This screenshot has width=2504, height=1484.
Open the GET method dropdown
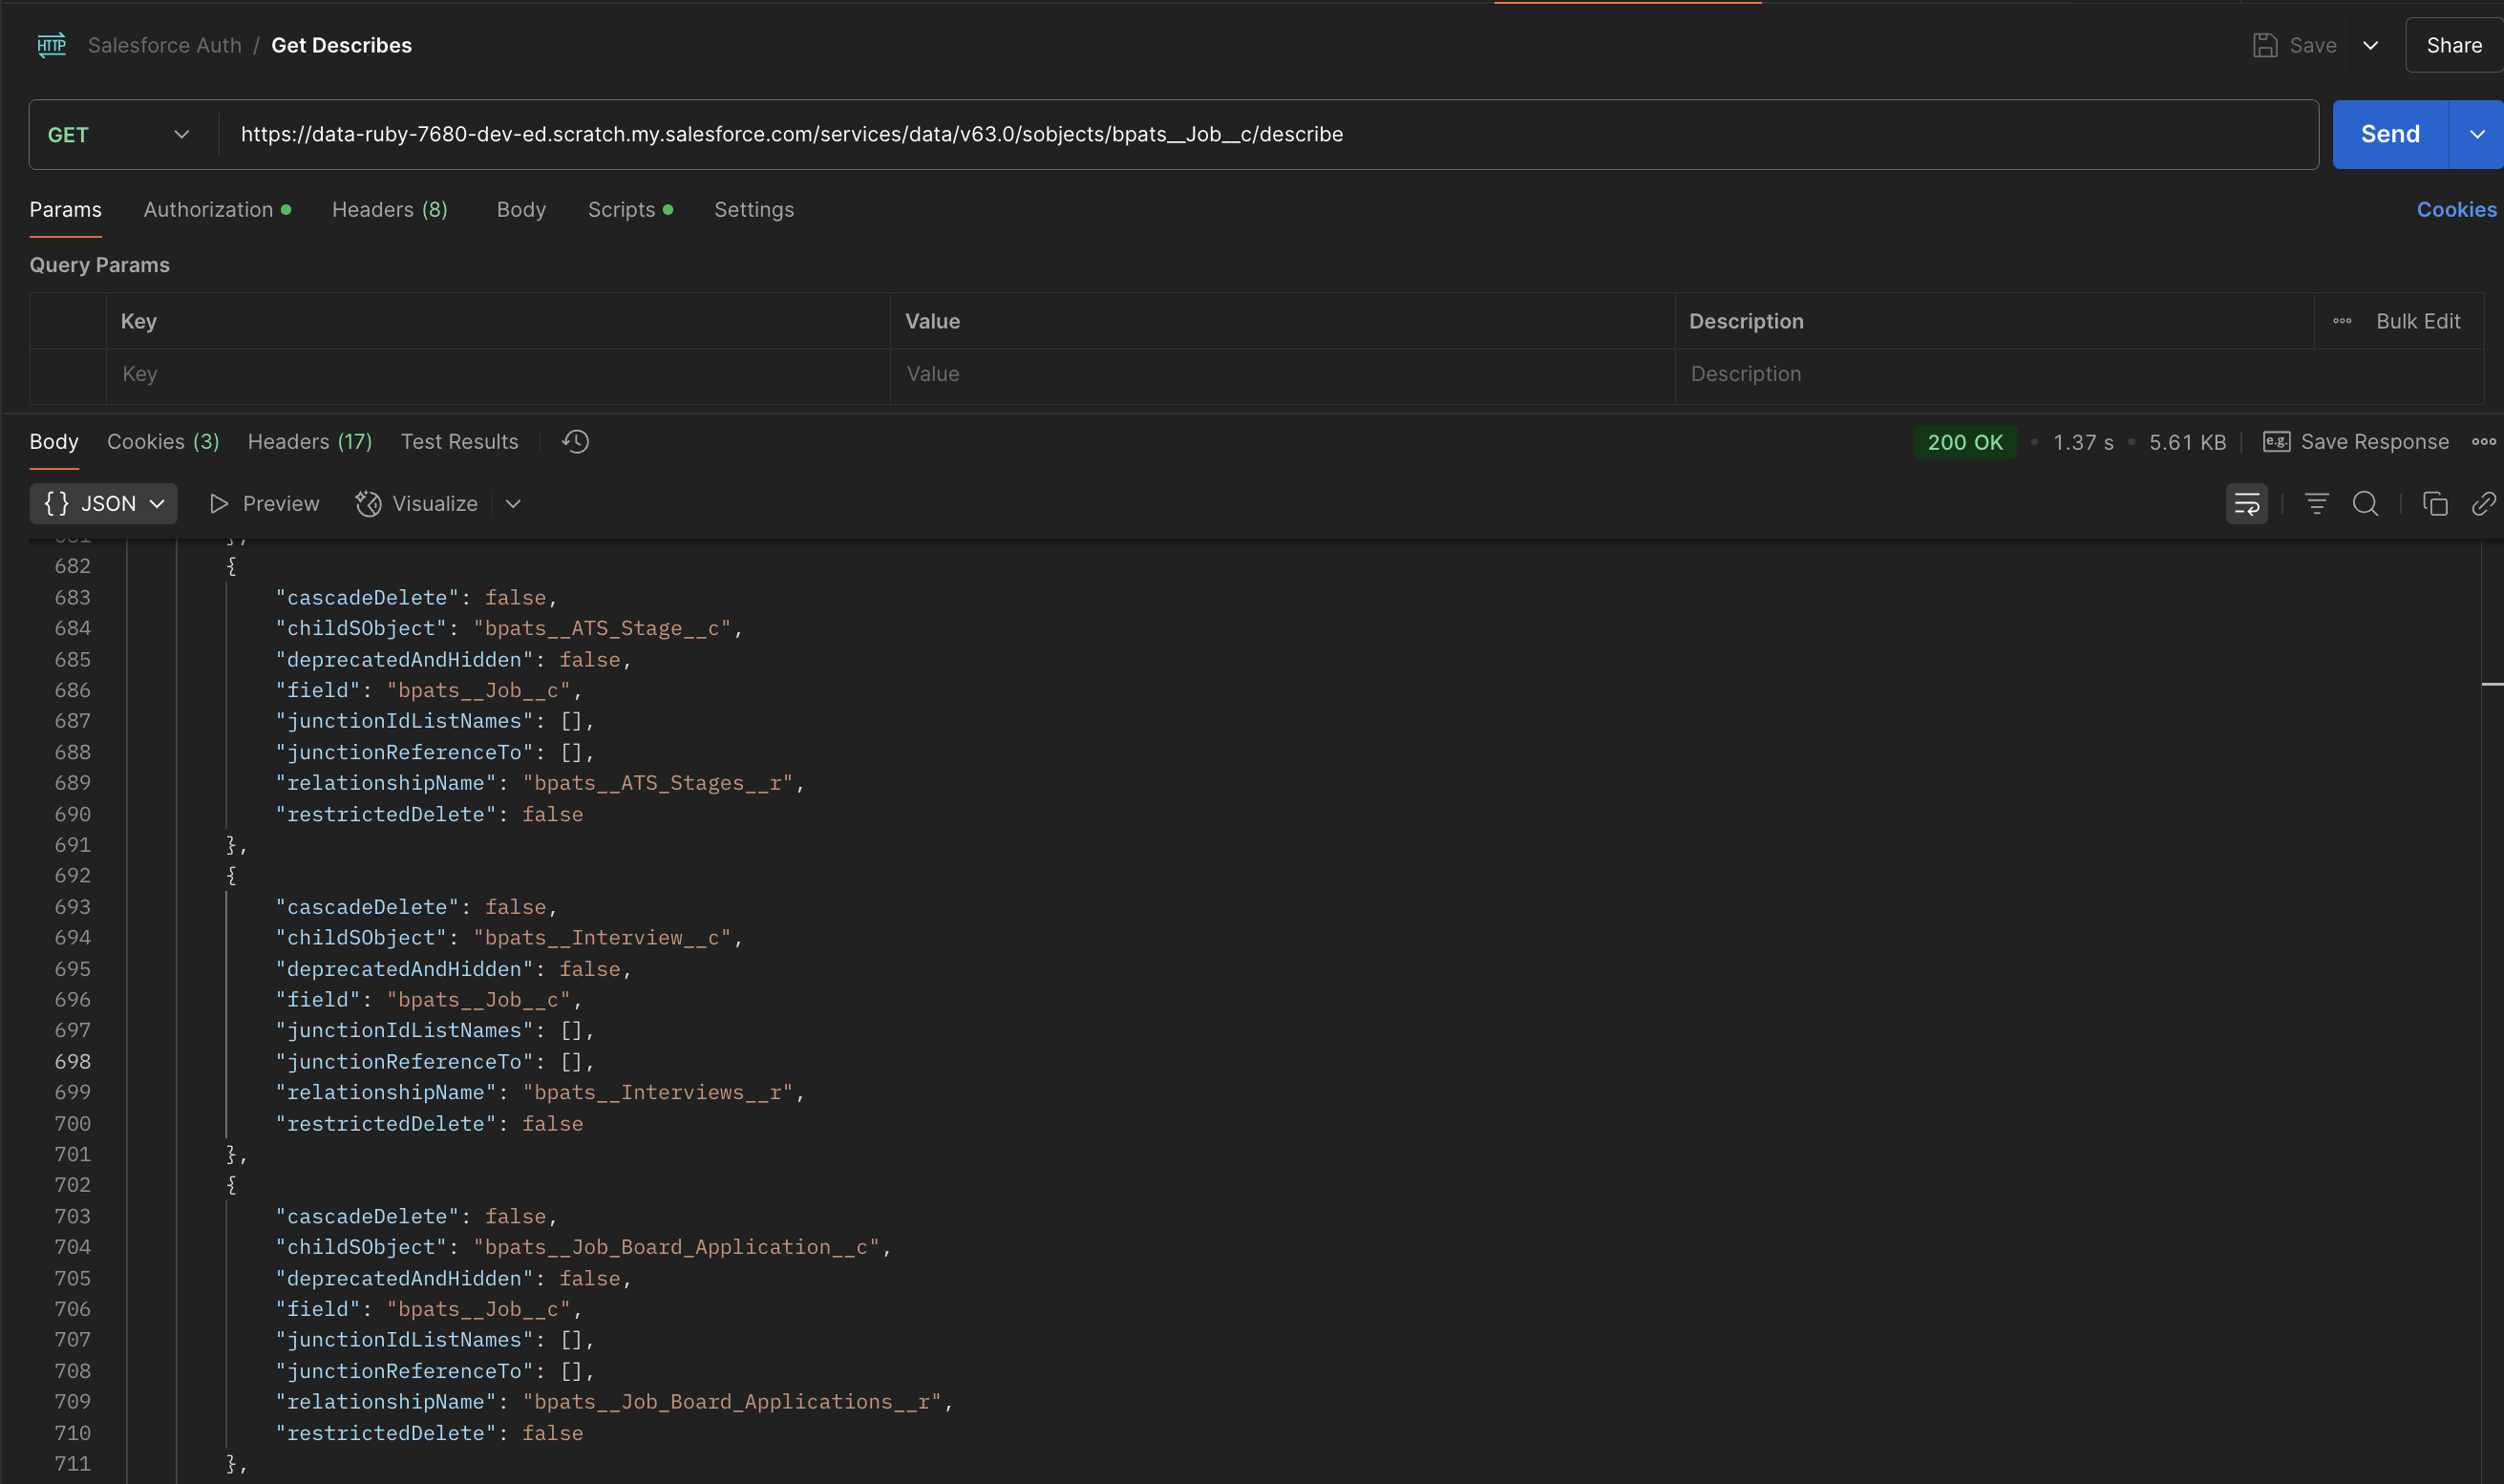120,135
